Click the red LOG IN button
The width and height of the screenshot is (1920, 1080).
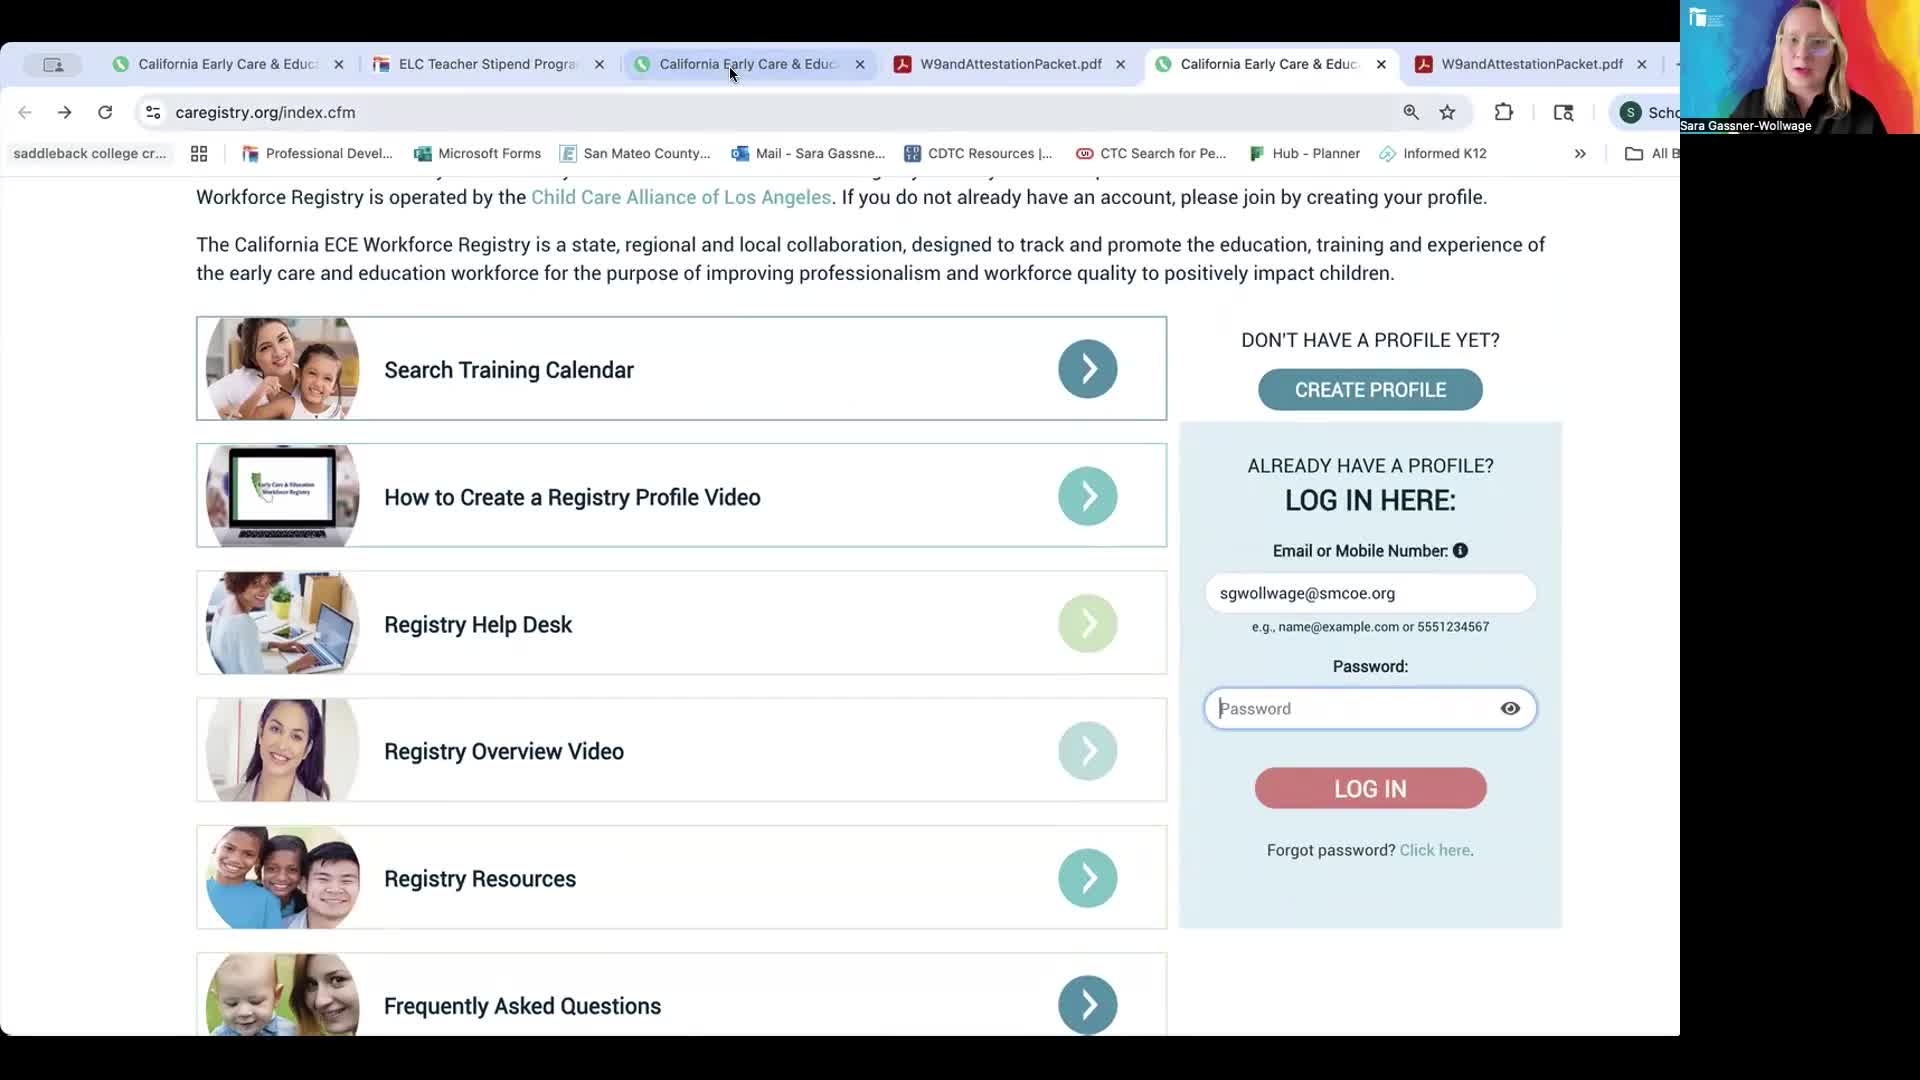1370,789
